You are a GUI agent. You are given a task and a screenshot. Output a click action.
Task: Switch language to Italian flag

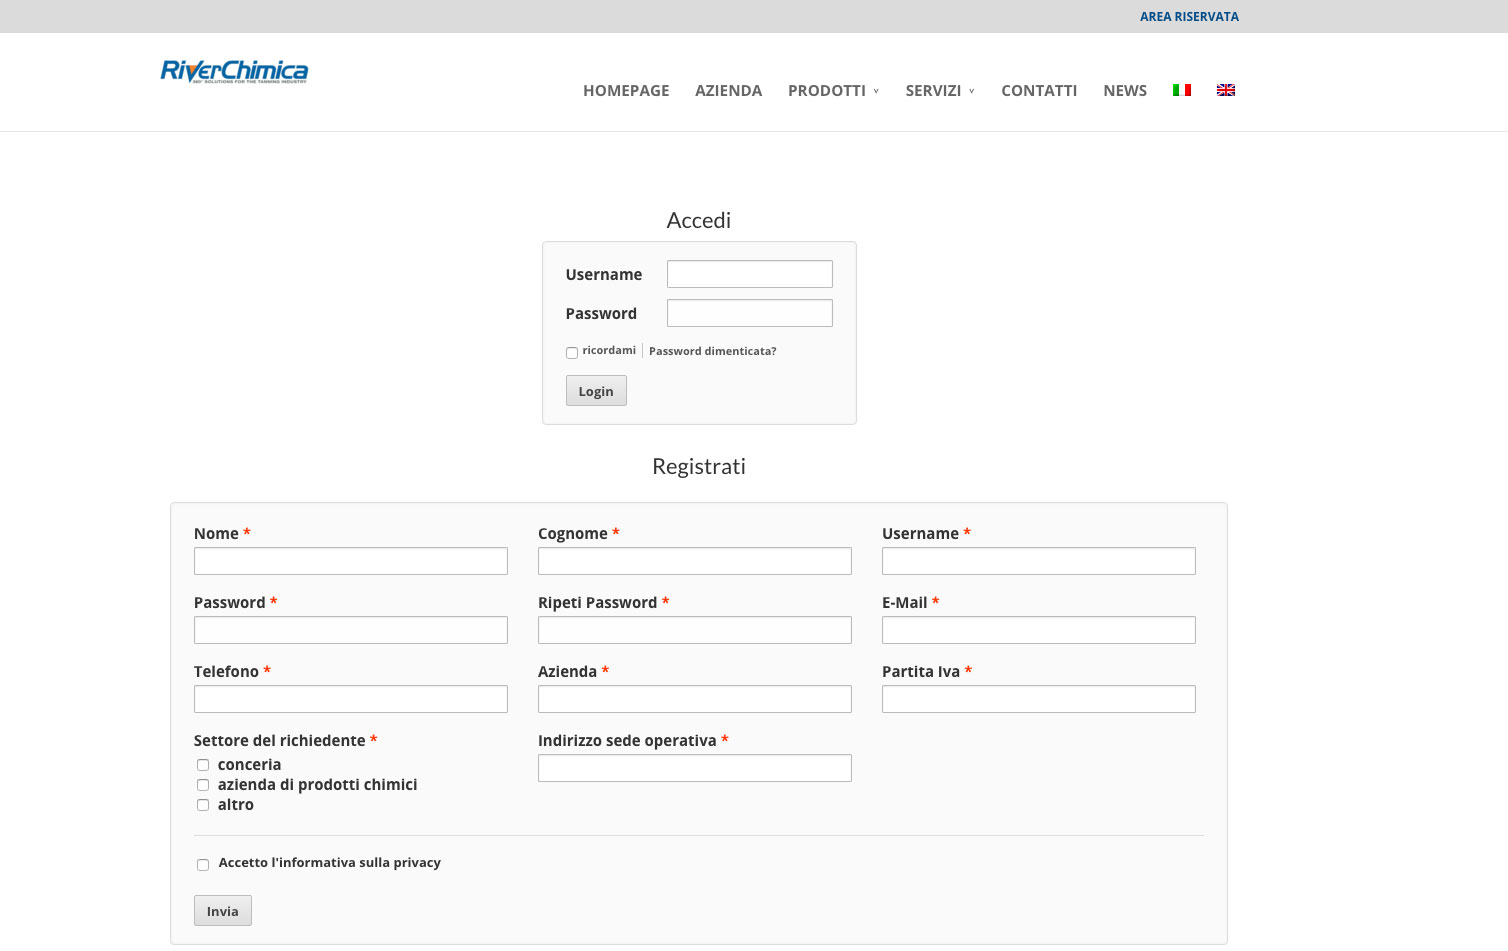1182,90
